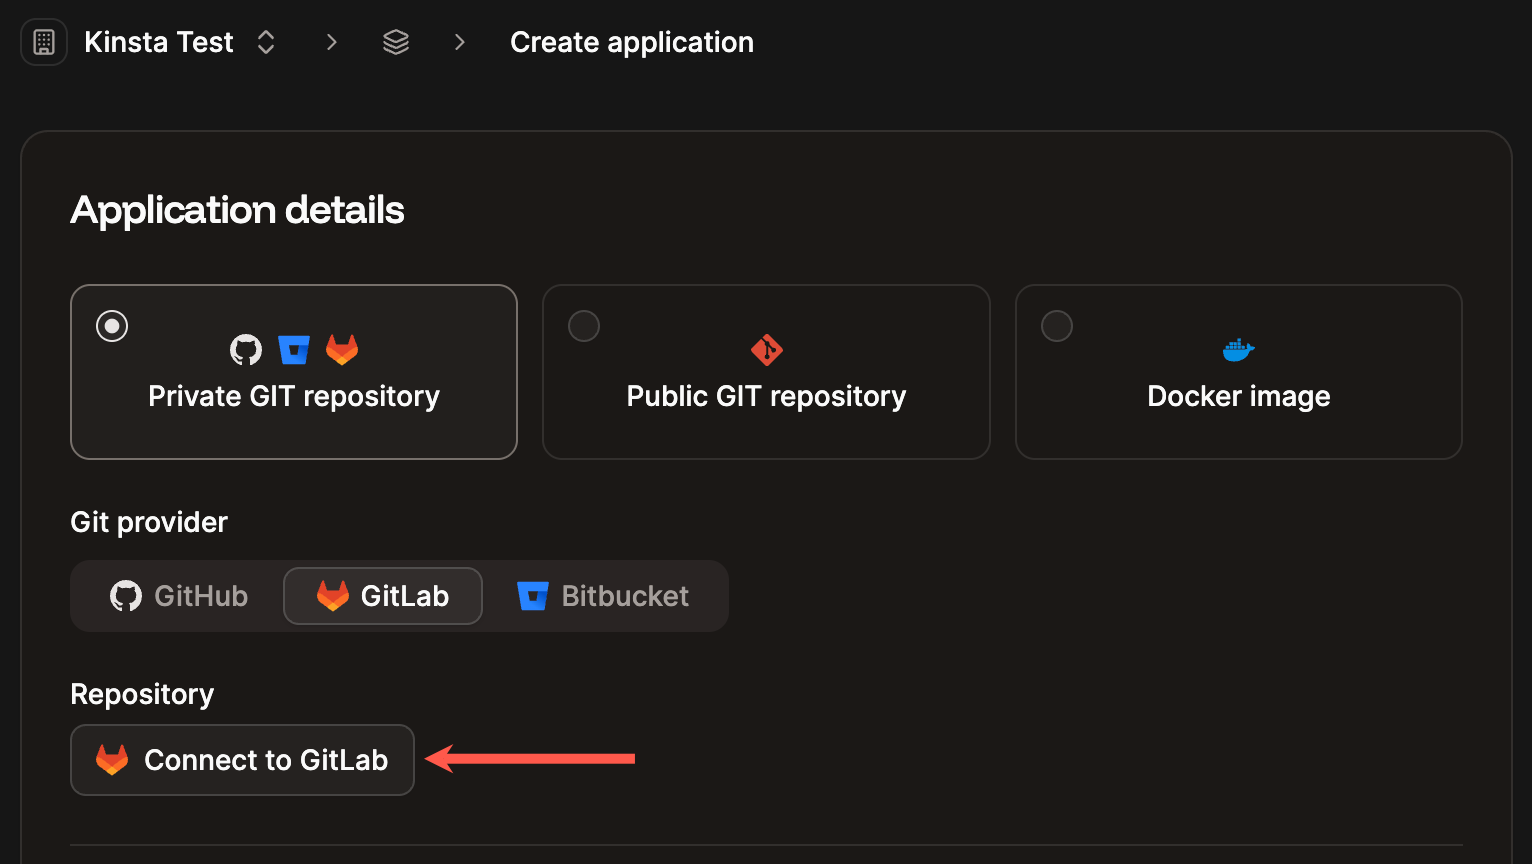Select the Docker image radio button
The width and height of the screenshot is (1532, 864).
[x=1057, y=325]
